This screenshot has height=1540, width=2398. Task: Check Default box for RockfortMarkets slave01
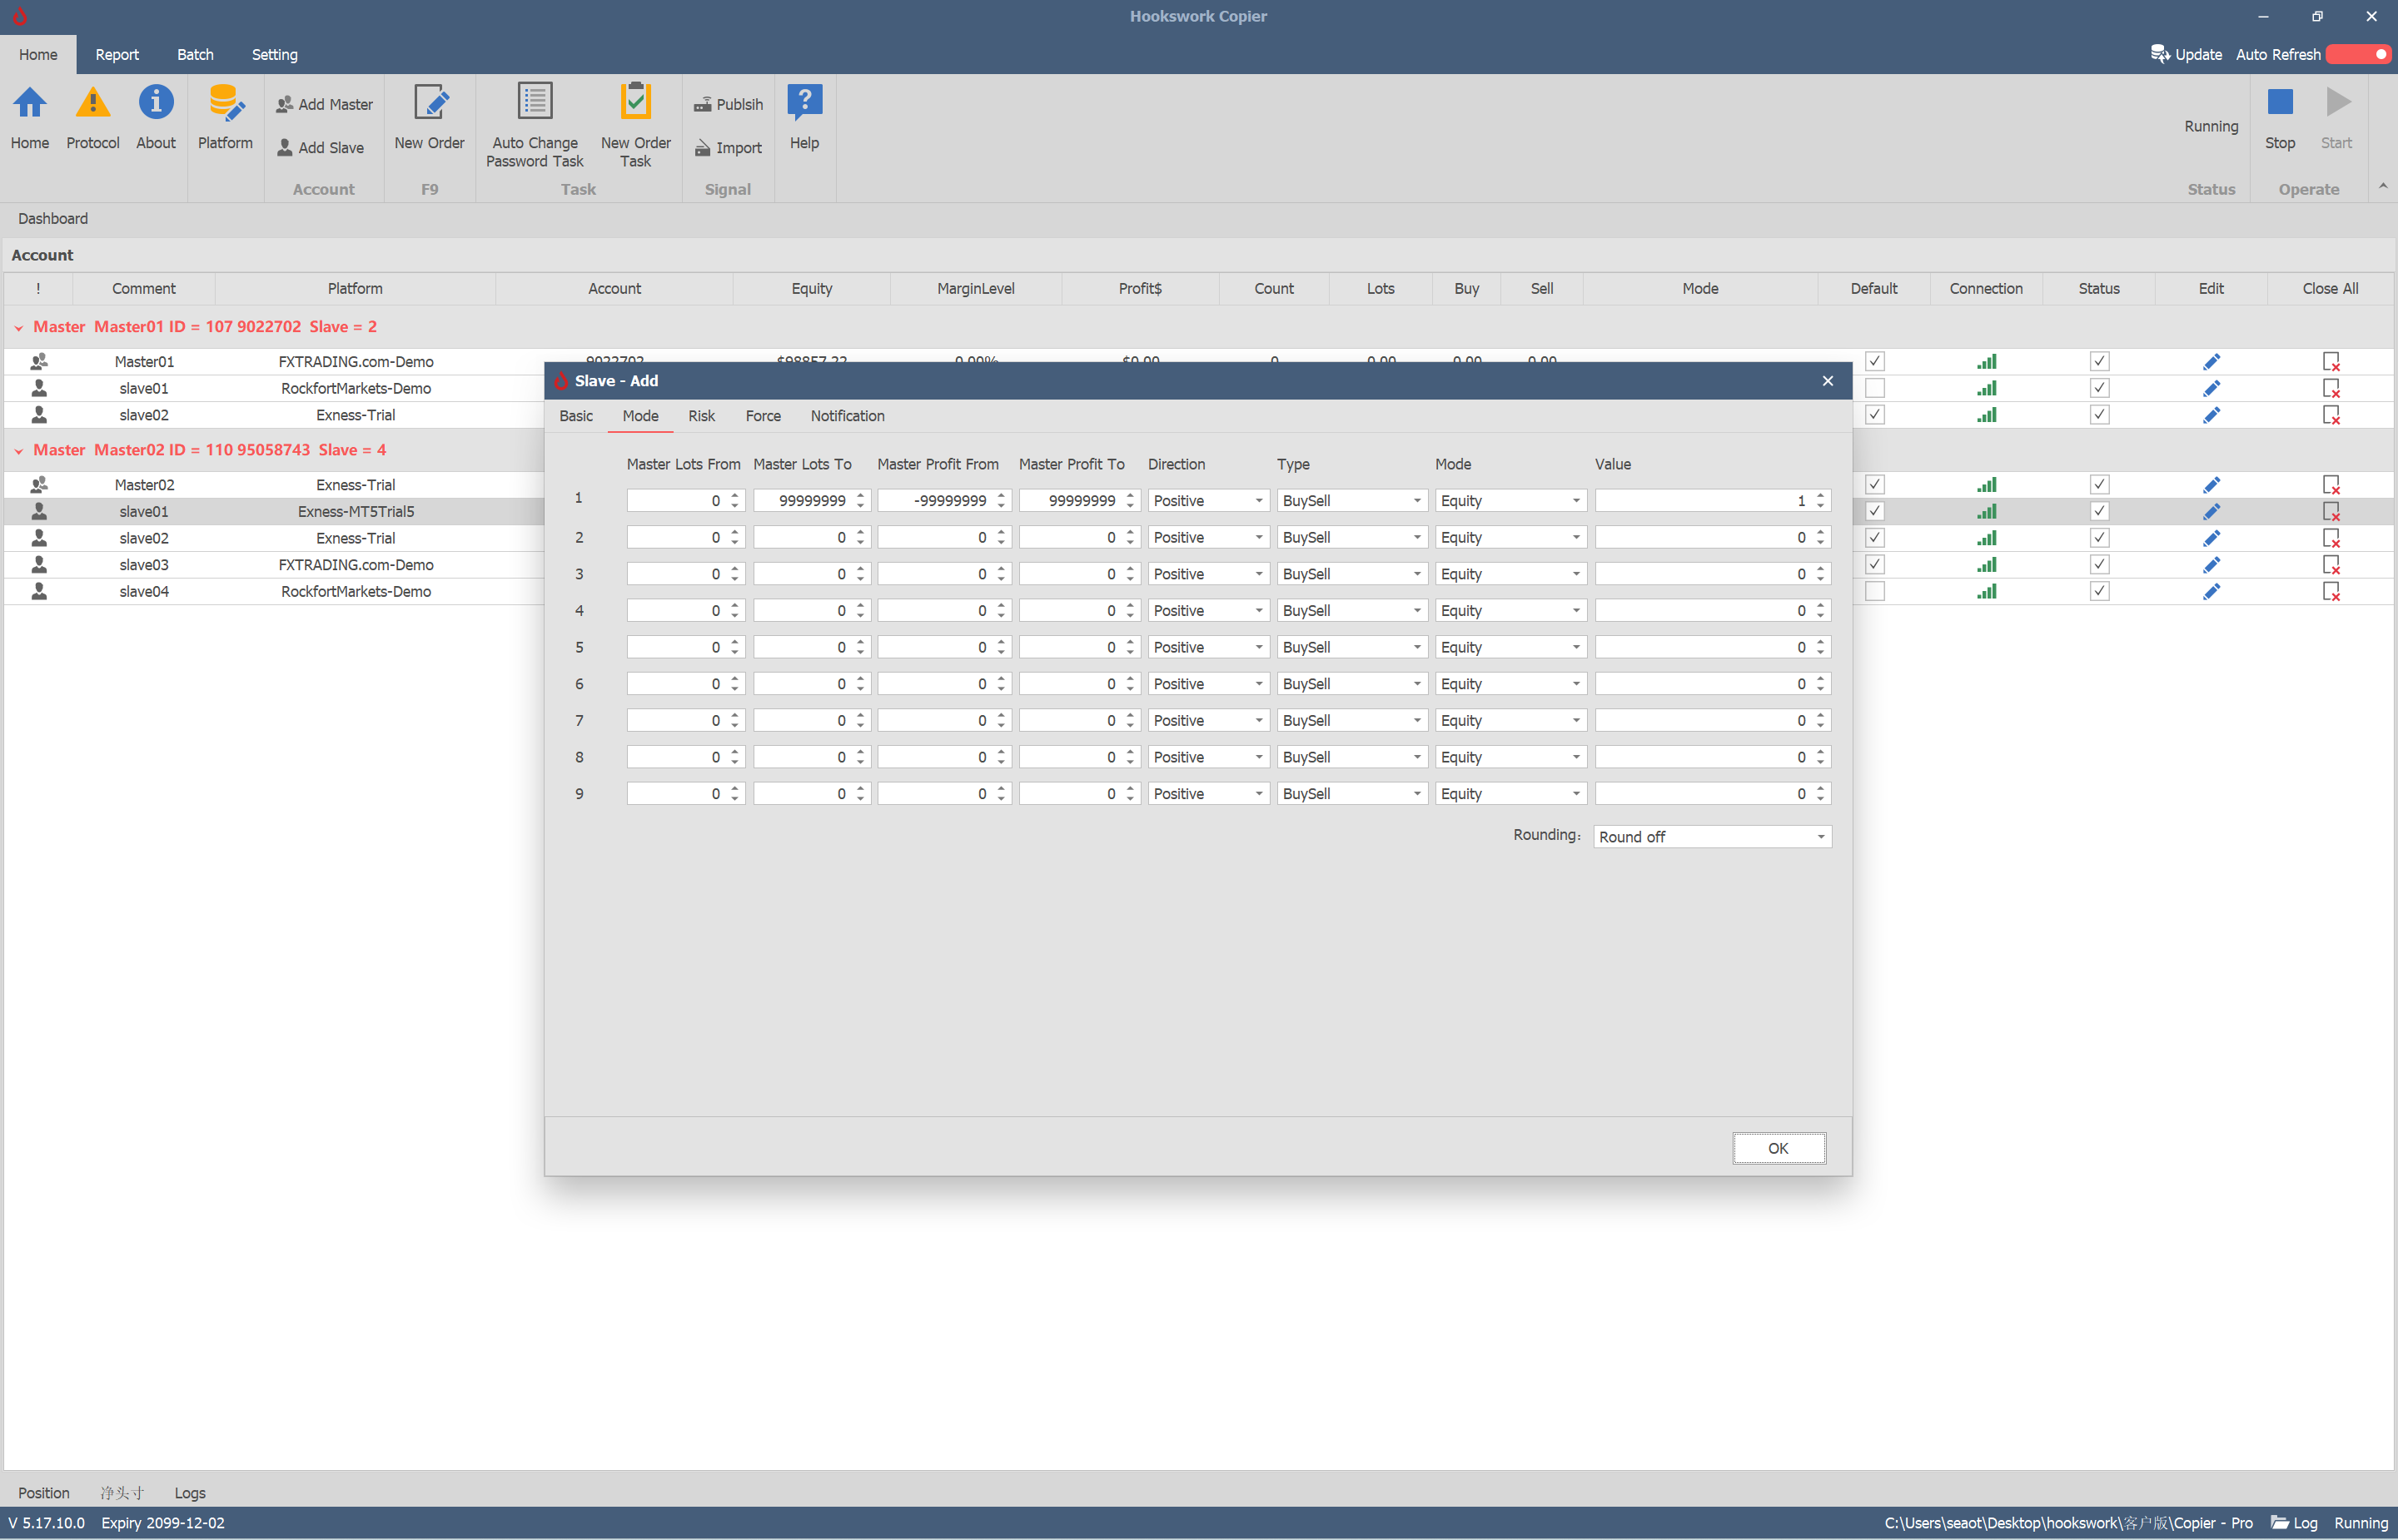(1875, 388)
